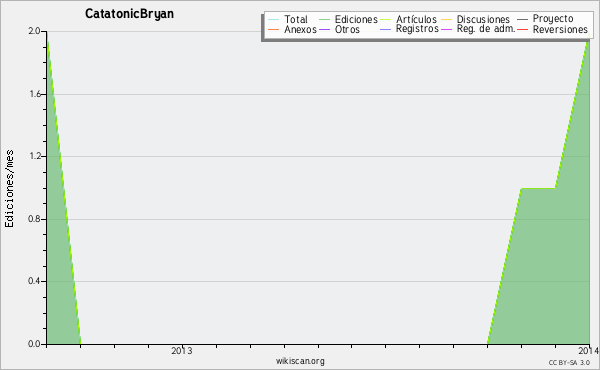Click the 0.8 y-axis value

coord(34,219)
